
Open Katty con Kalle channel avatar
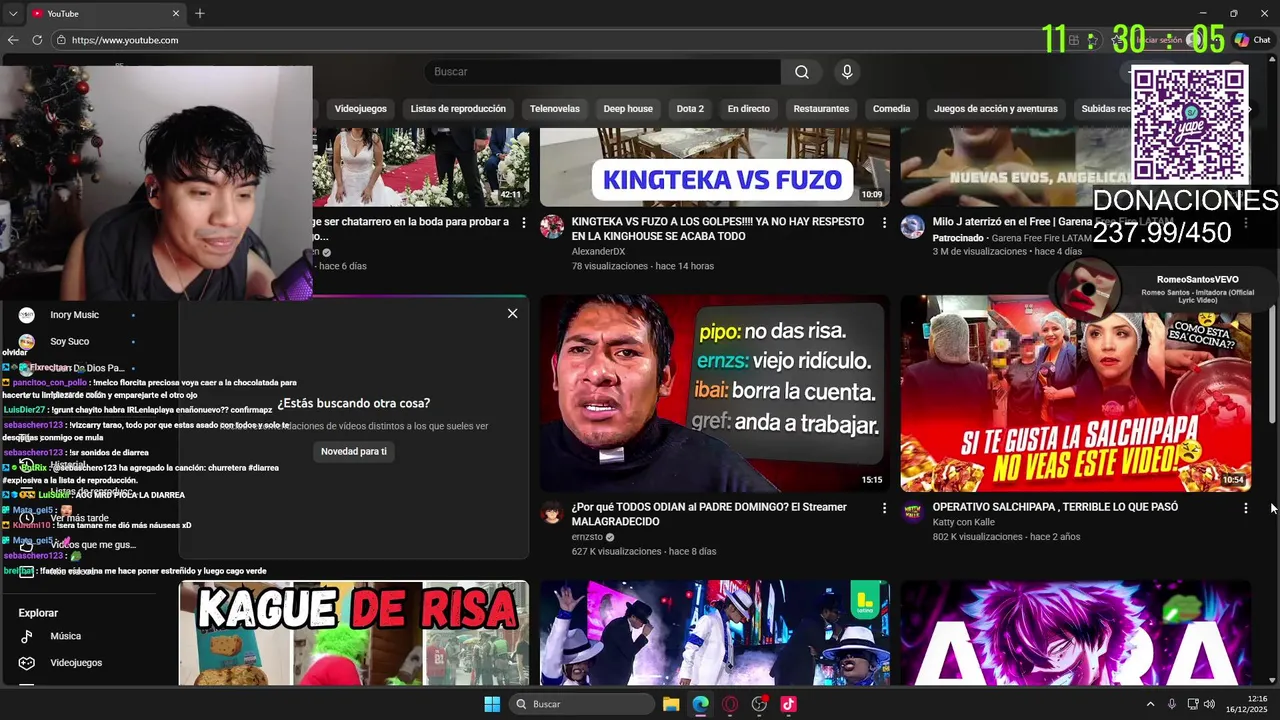click(x=913, y=512)
